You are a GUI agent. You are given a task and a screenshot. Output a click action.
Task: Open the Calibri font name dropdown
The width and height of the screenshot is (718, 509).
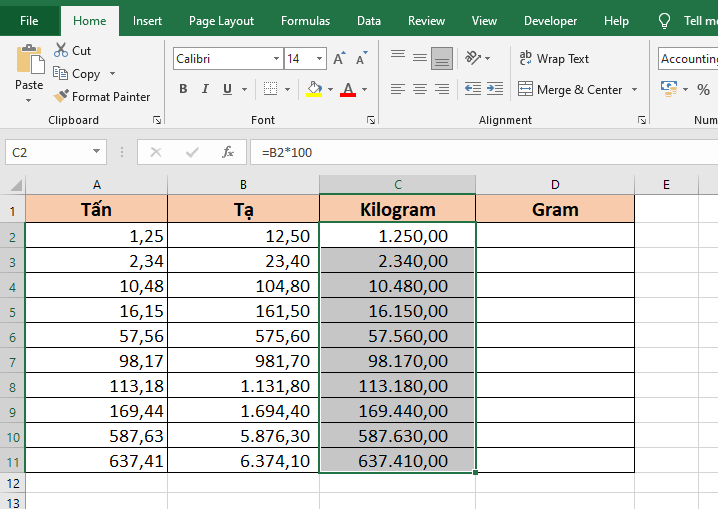(x=277, y=59)
